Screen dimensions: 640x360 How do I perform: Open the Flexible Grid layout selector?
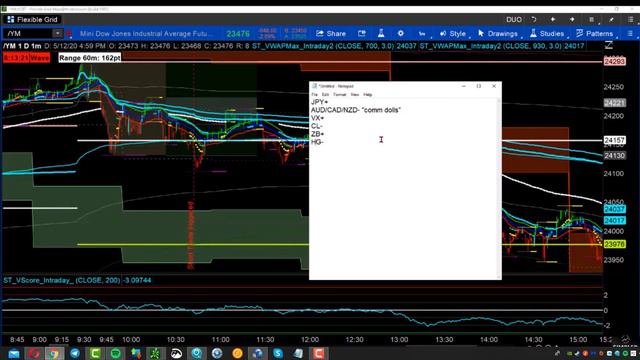pyautogui.click(x=33, y=19)
